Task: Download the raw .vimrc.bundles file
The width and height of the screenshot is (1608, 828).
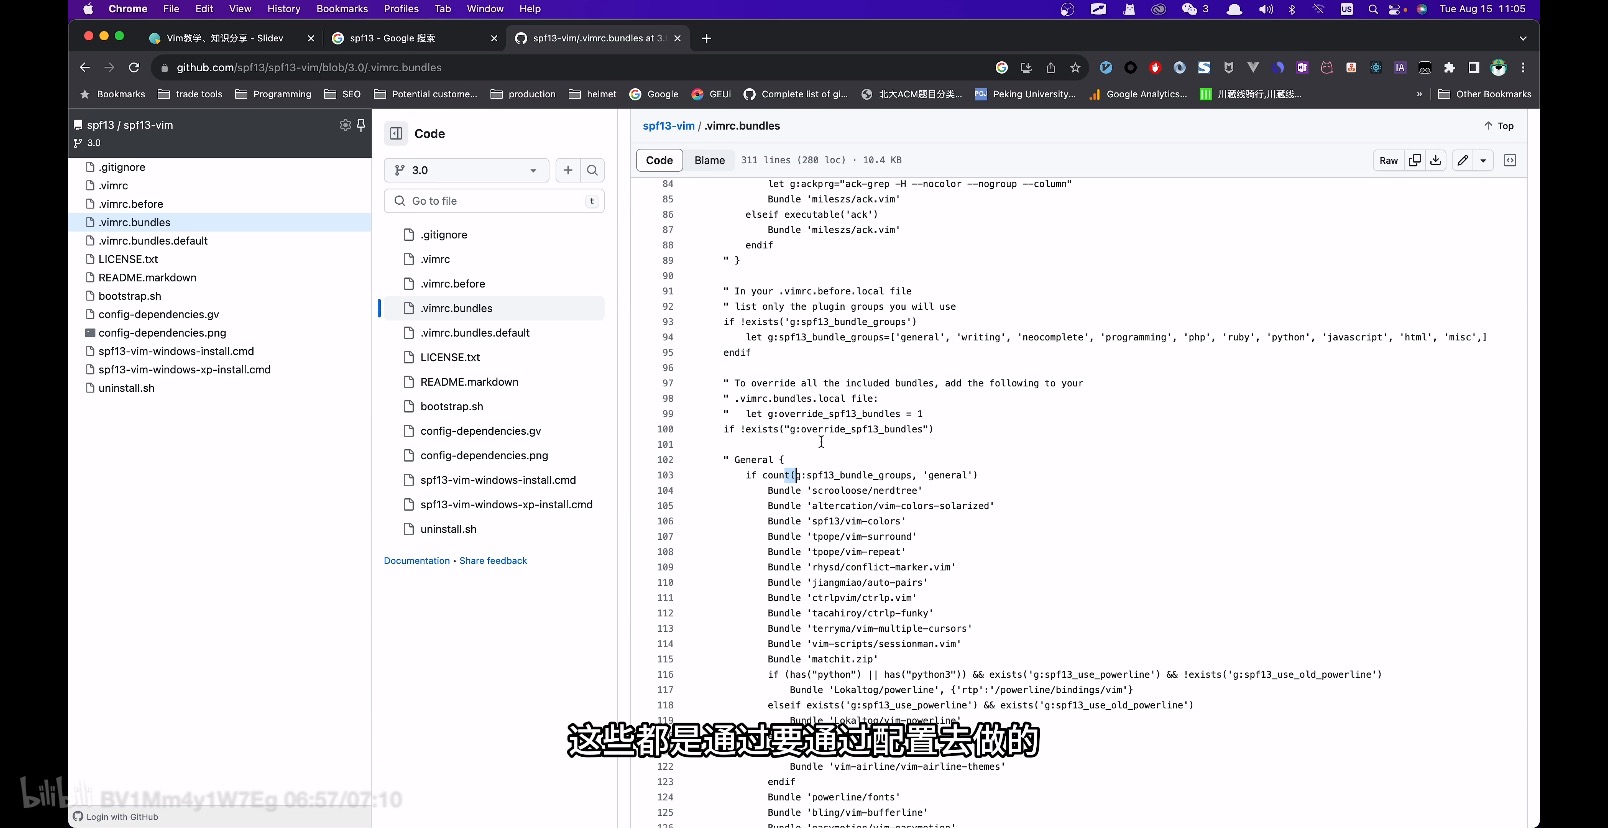Action: pos(1436,160)
